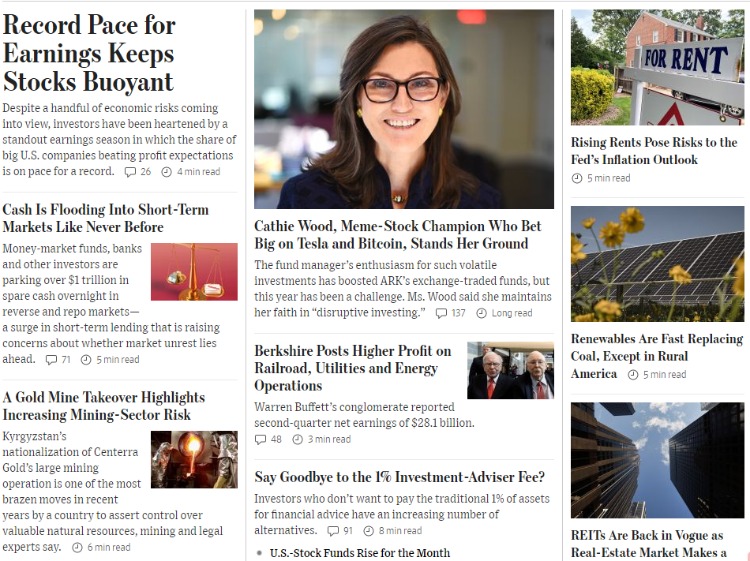
Task: Click the solar panels with flowers image
Action: [x=657, y=264]
